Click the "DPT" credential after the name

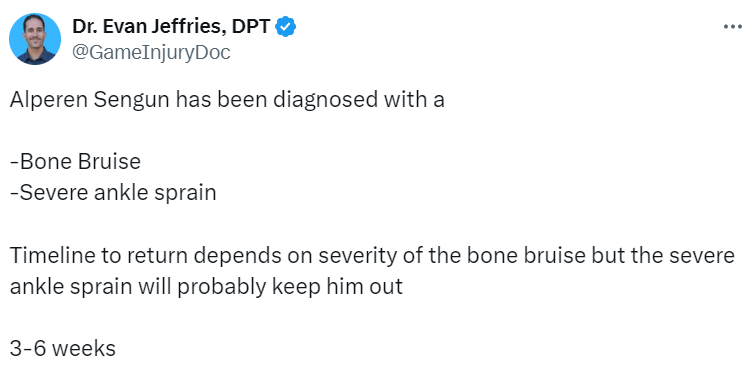pos(252,27)
